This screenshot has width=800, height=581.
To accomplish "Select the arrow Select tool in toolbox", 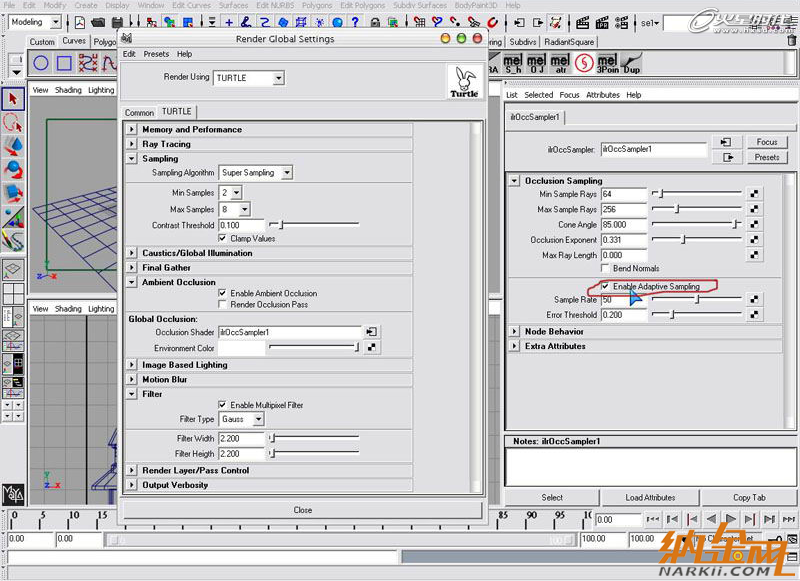I will click(x=13, y=99).
